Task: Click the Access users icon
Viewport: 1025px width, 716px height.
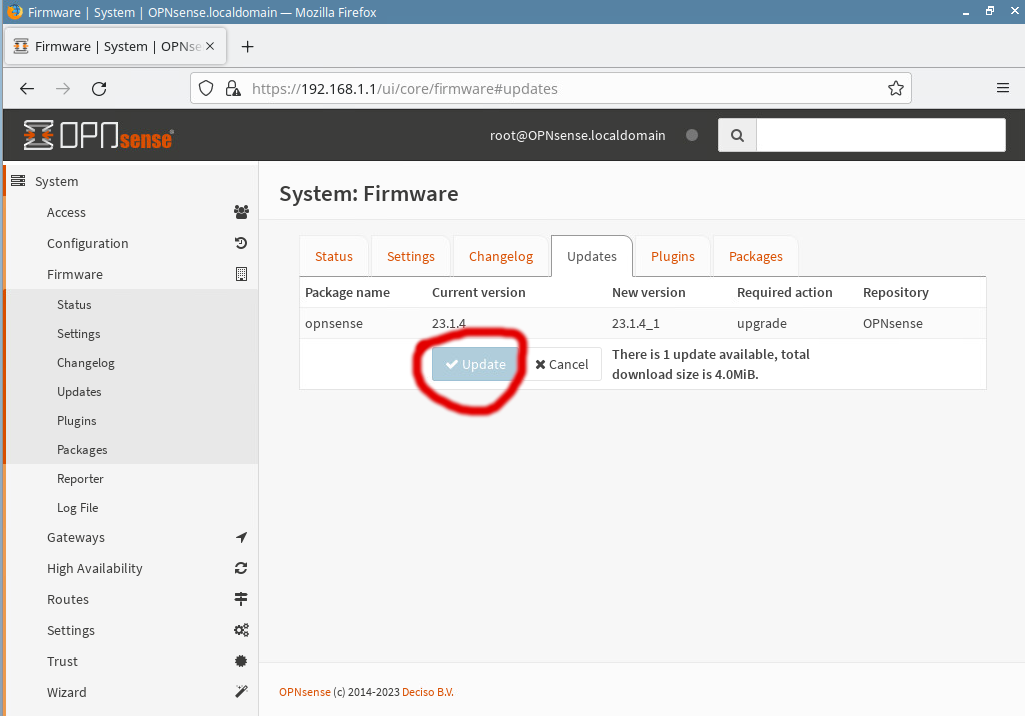Action: click(x=241, y=212)
